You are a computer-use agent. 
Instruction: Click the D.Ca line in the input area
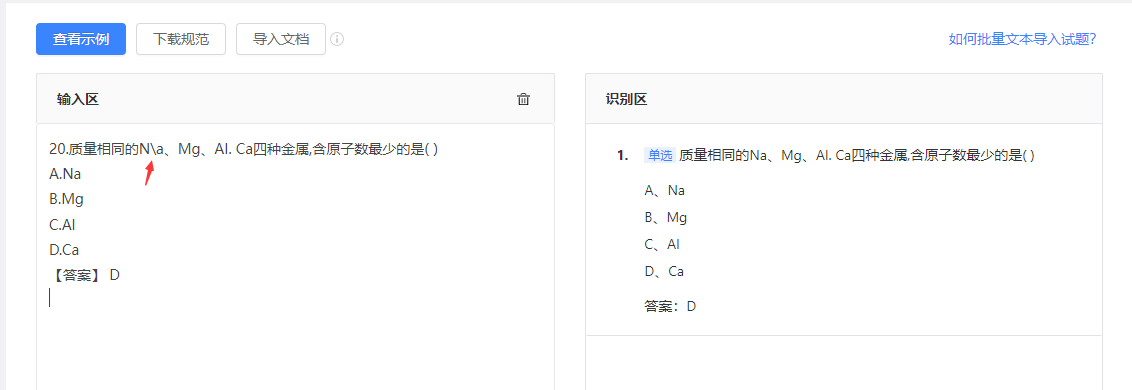[x=64, y=250]
